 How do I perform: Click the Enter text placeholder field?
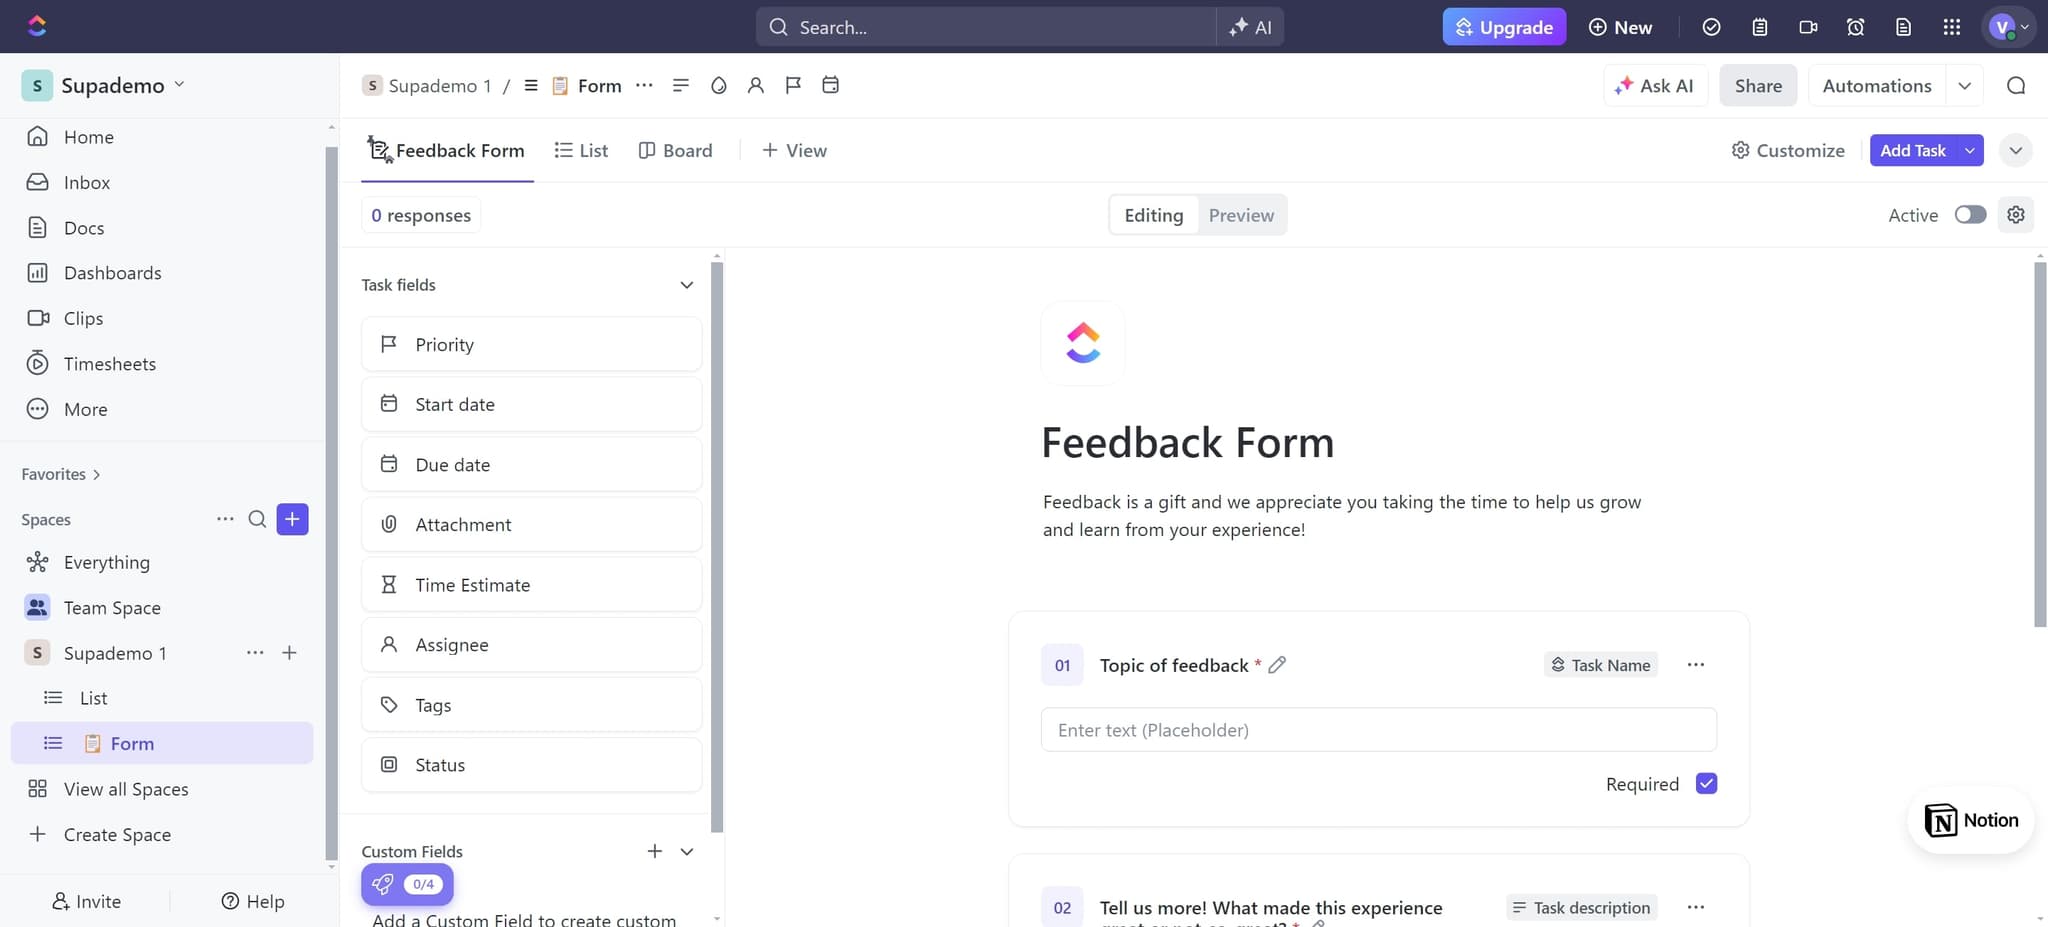pos(1378,730)
